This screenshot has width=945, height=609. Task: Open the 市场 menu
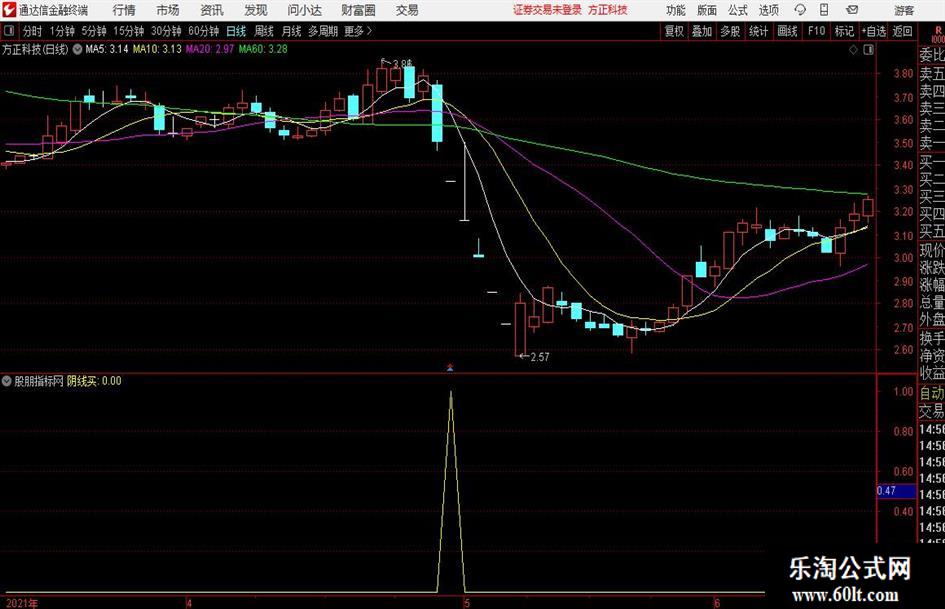(168, 10)
